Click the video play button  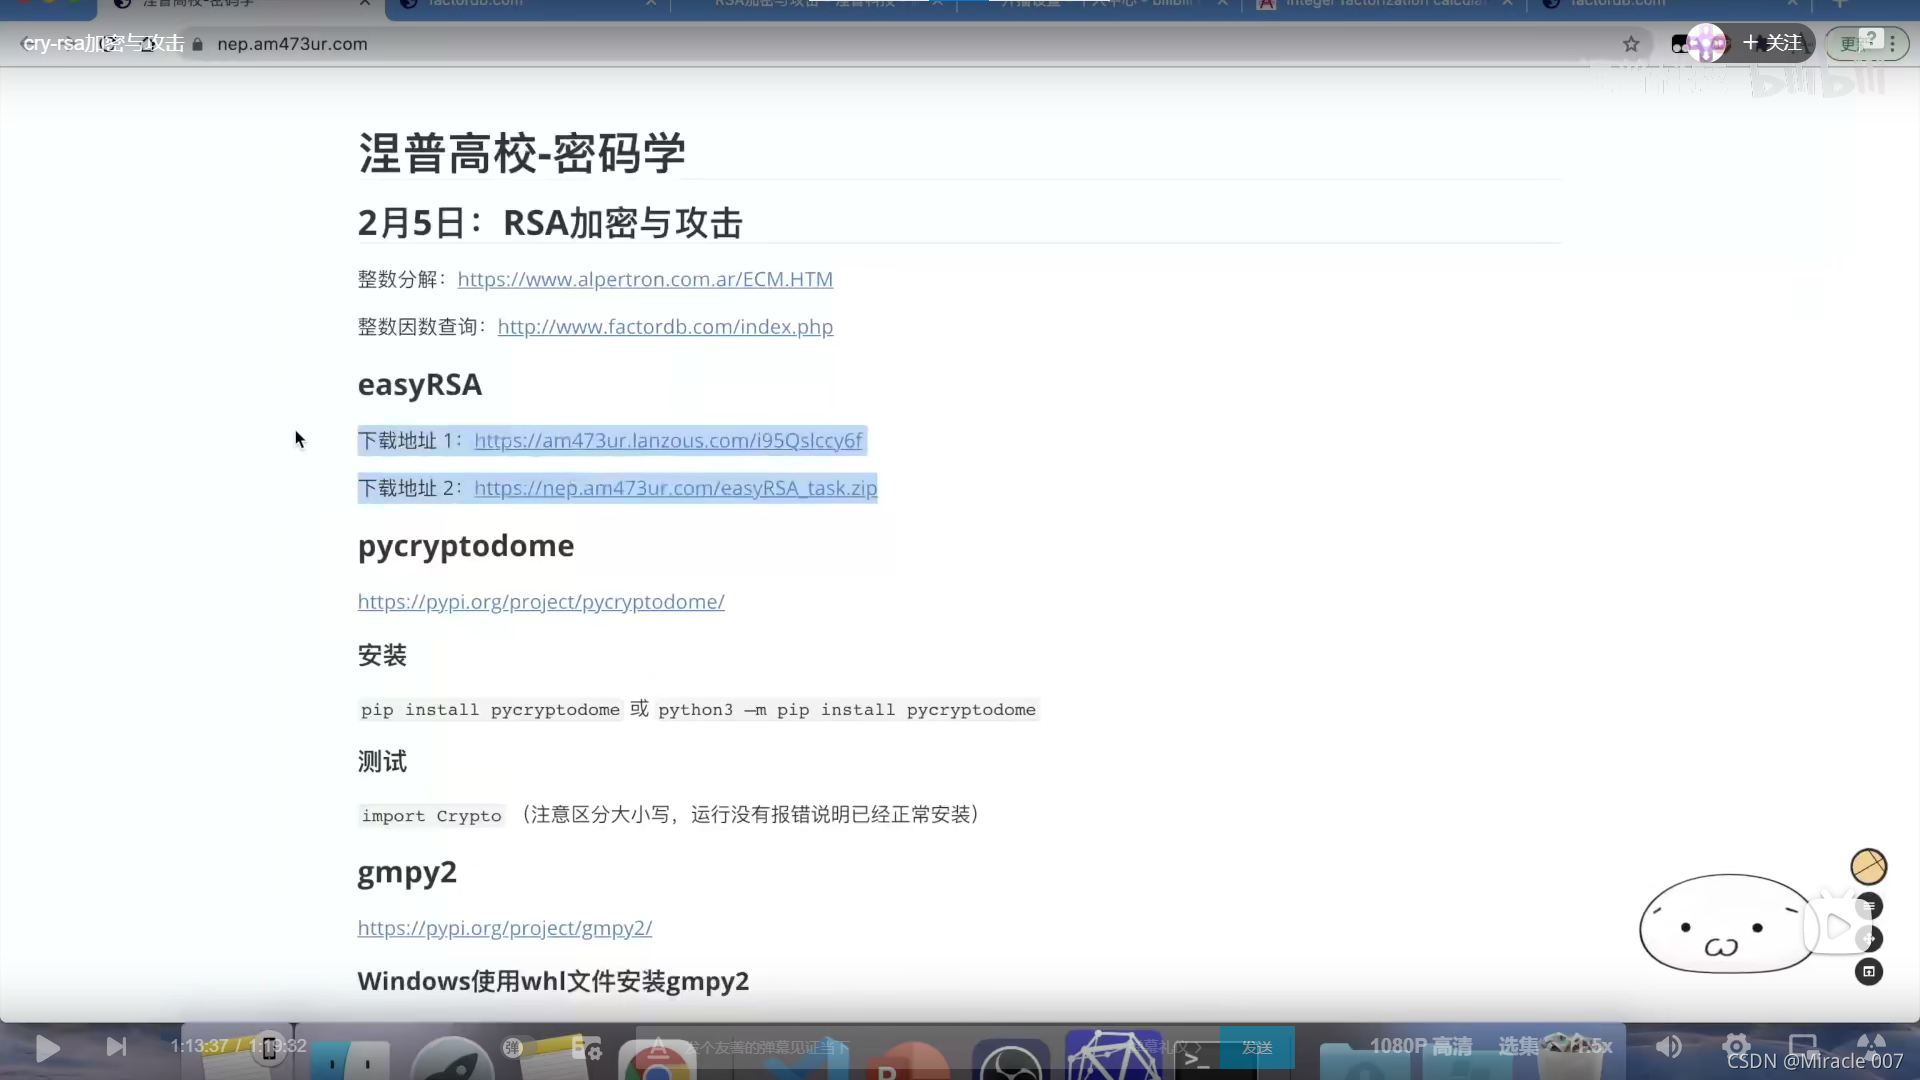tap(46, 1047)
